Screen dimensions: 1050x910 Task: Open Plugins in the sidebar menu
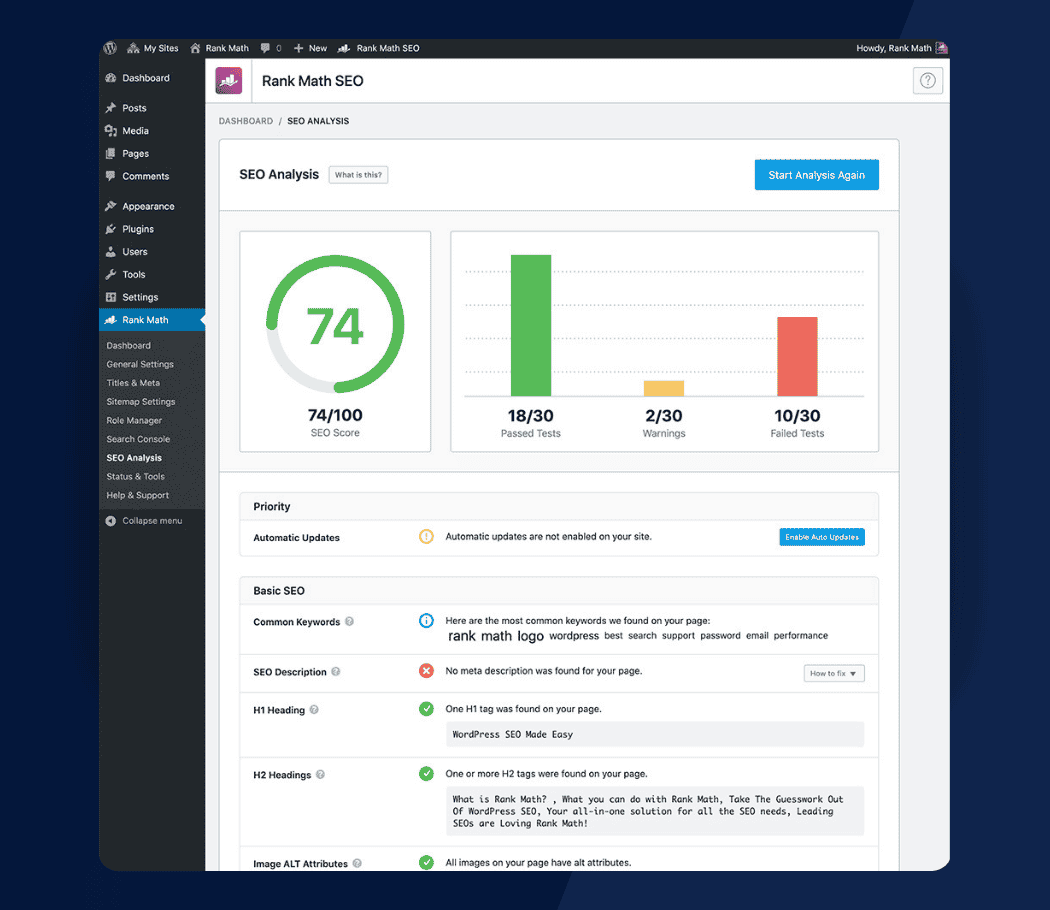pyautogui.click(x=138, y=229)
